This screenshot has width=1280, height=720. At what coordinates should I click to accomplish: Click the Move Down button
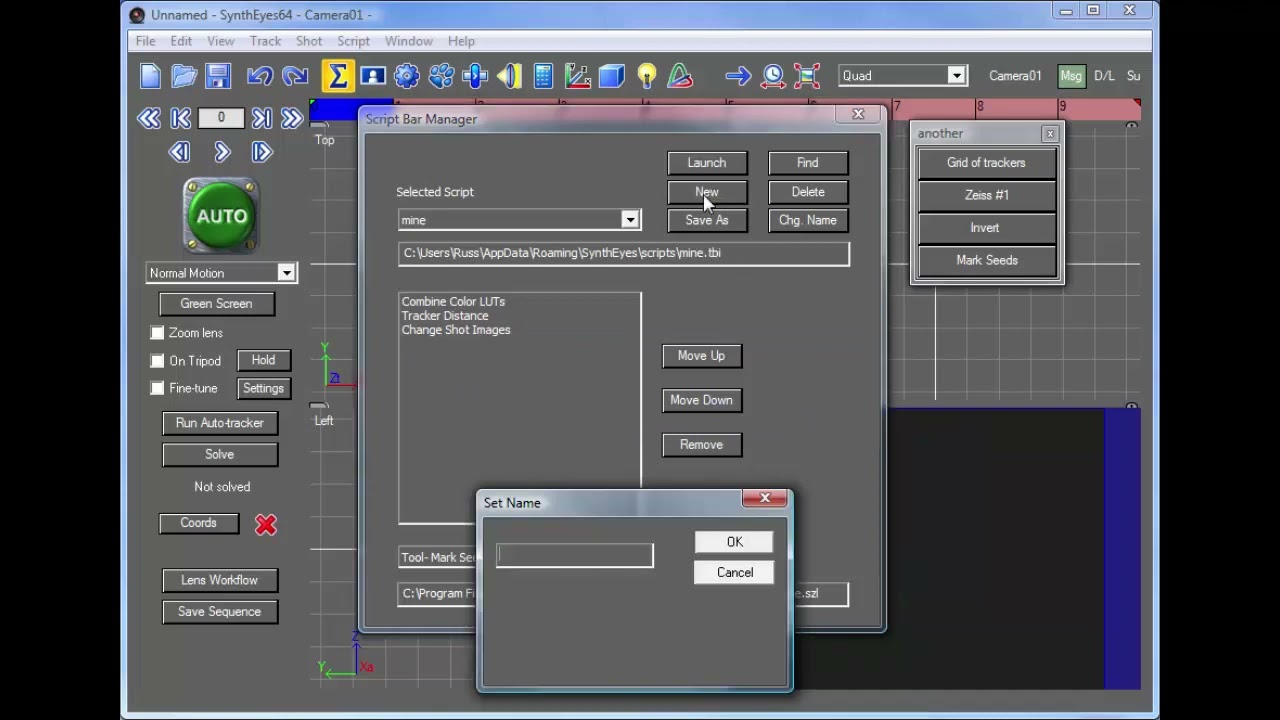coord(701,400)
